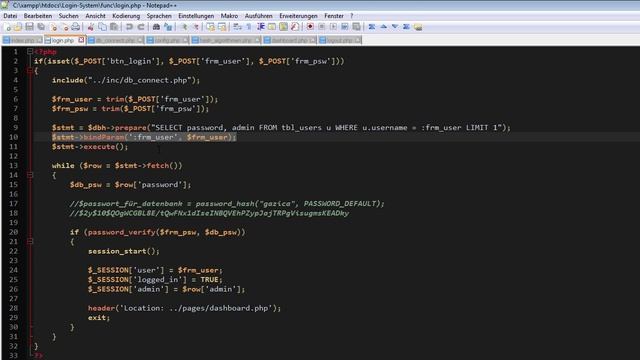Click the commented password_hash line

[x=227, y=203]
